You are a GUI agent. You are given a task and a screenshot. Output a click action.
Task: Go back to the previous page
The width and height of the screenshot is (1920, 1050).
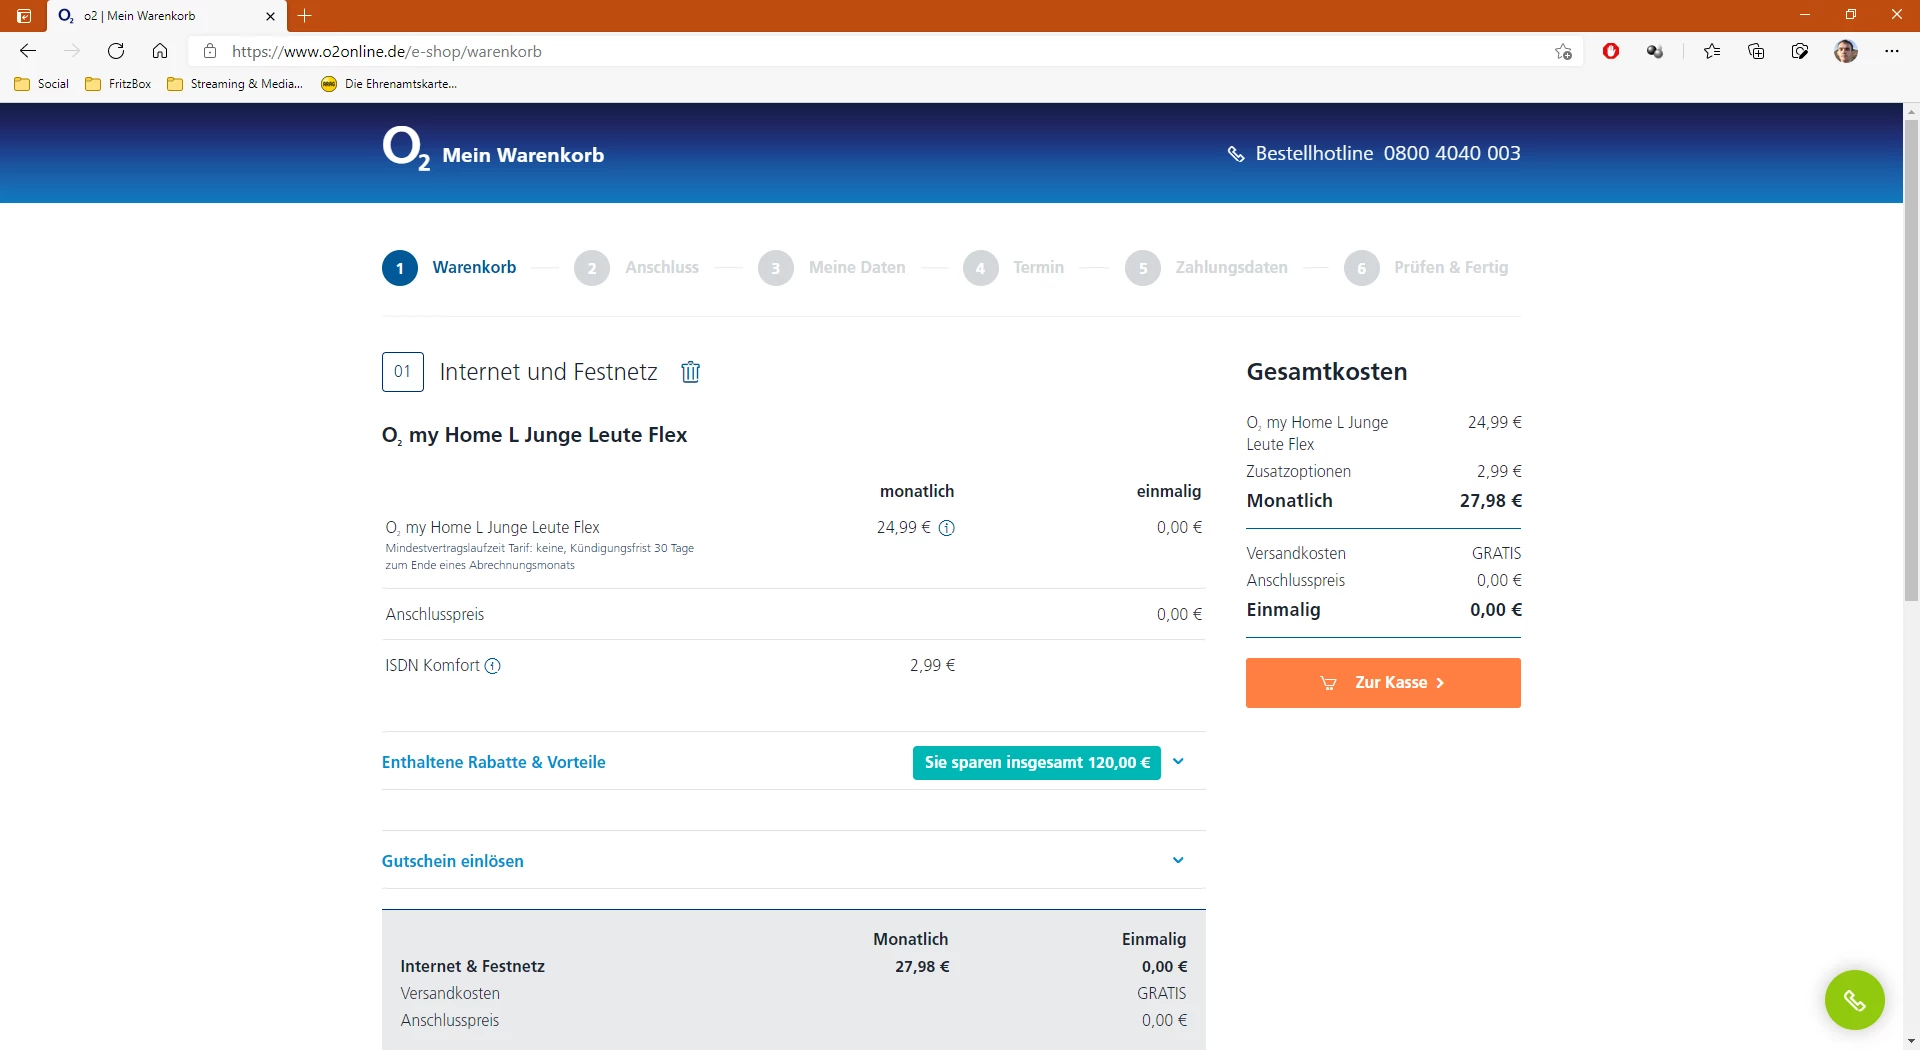point(28,51)
